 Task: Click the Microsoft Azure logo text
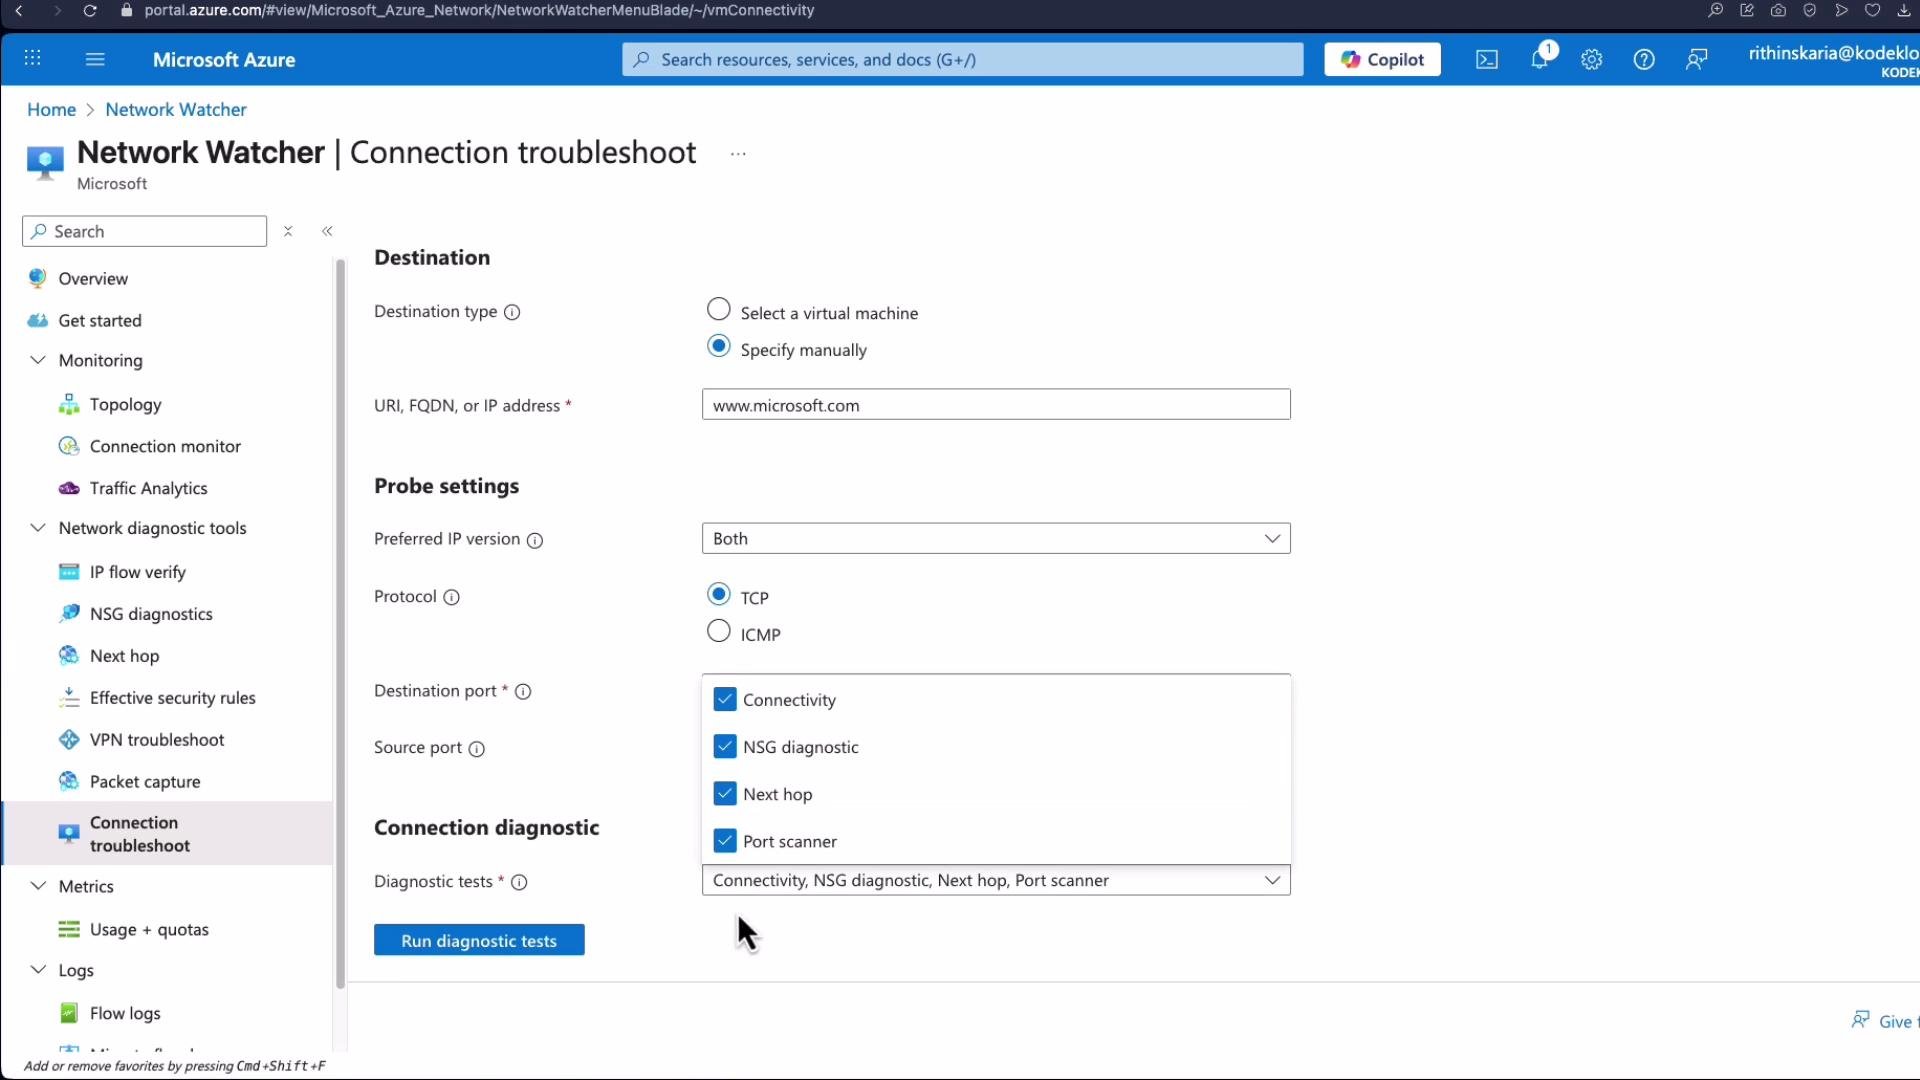[x=224, y=60]
